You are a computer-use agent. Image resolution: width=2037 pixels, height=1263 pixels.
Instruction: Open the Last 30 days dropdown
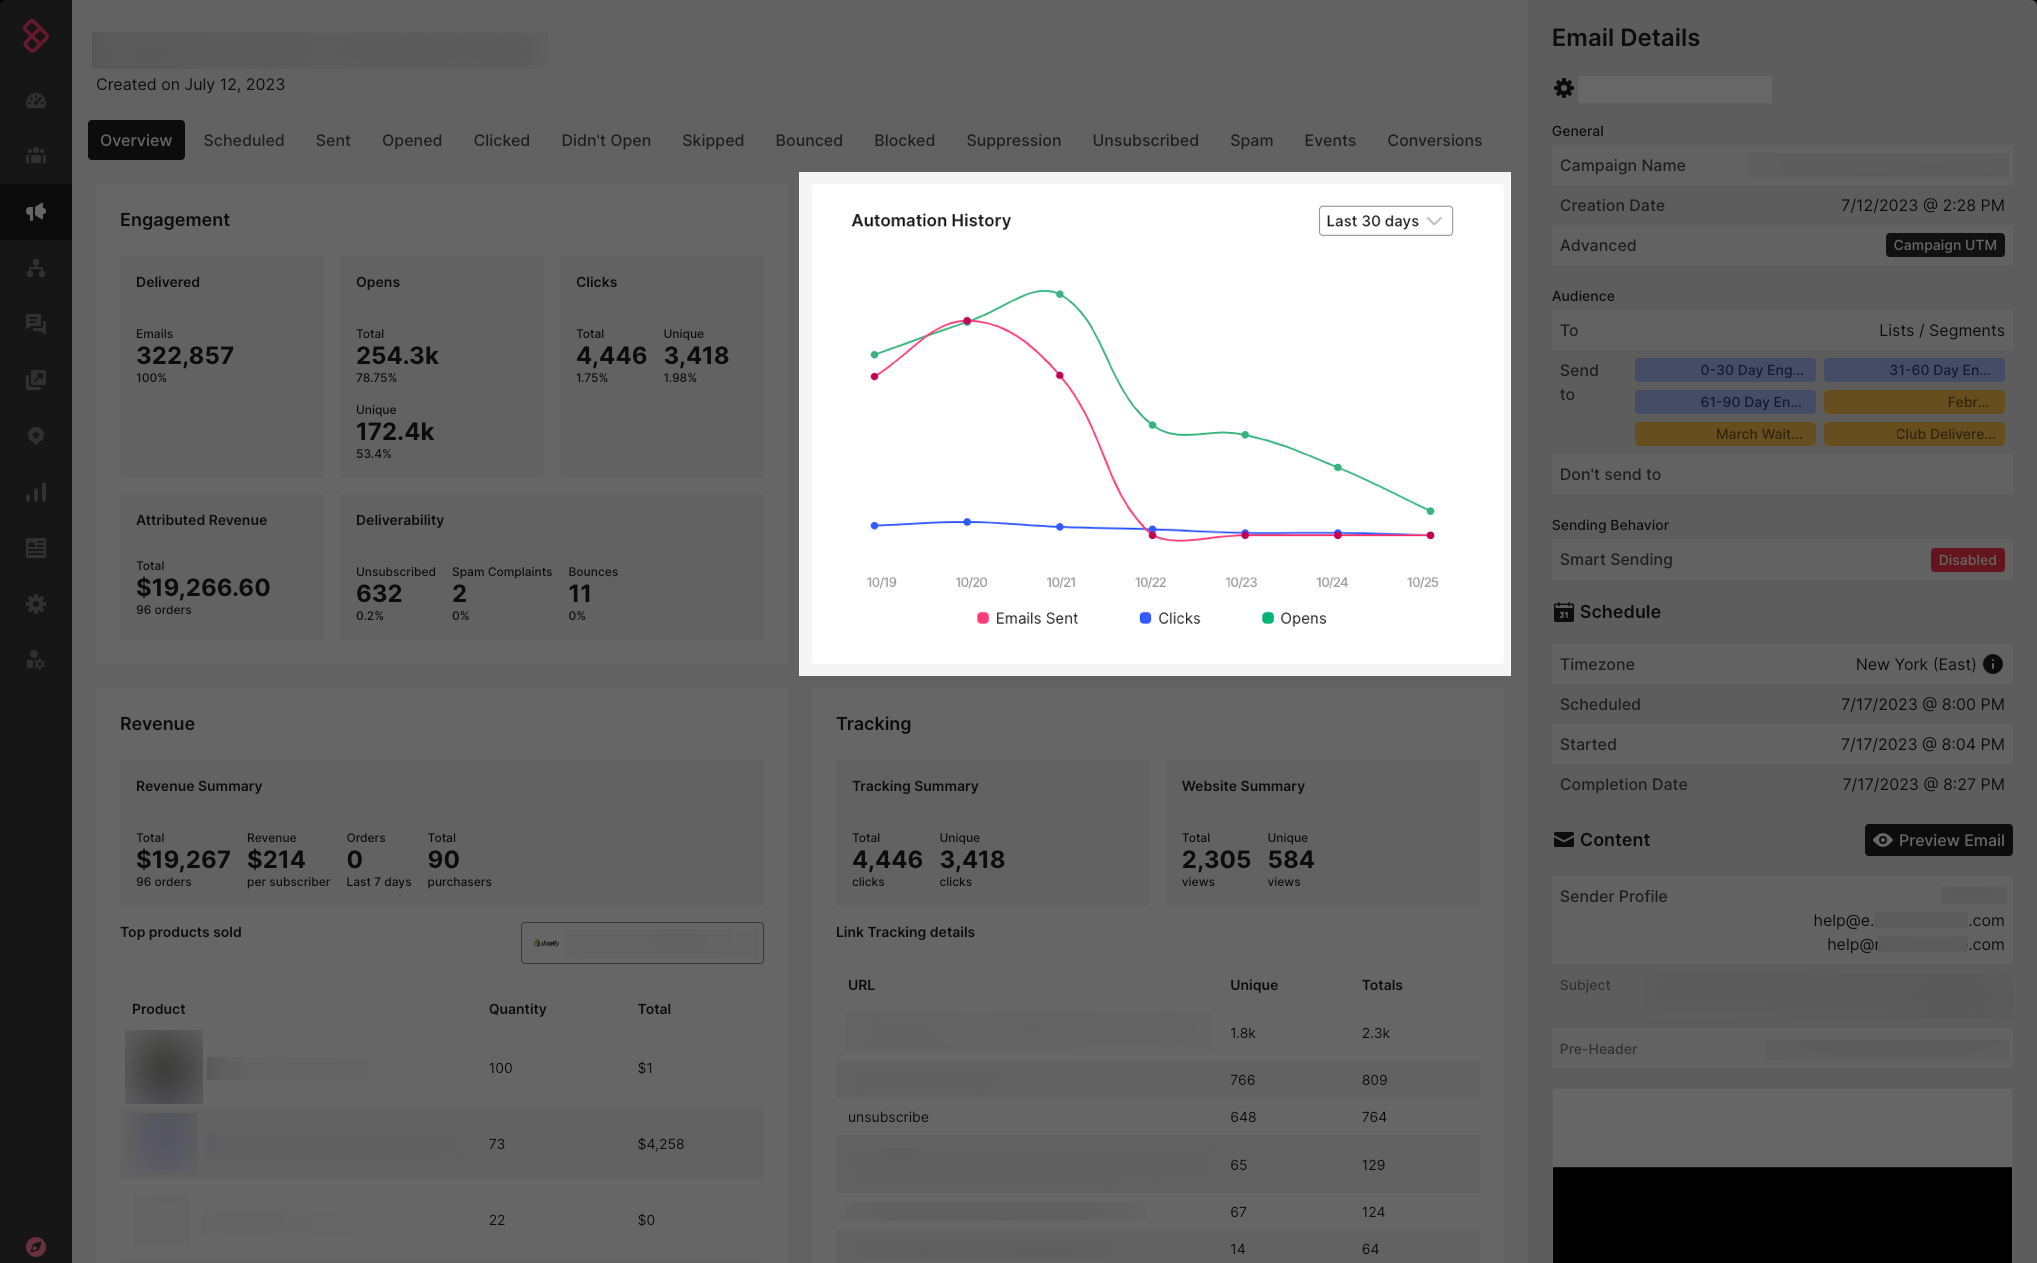pos(1385,221)
